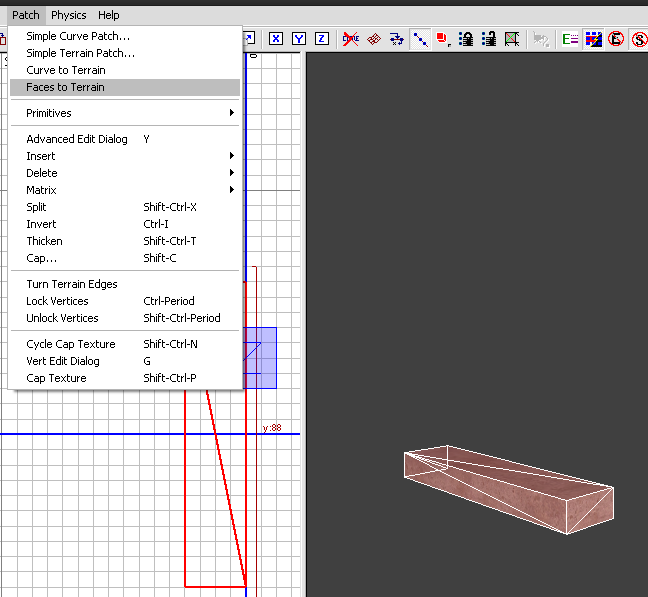Click the grayed-out arrow icon

tap(541, 39)
